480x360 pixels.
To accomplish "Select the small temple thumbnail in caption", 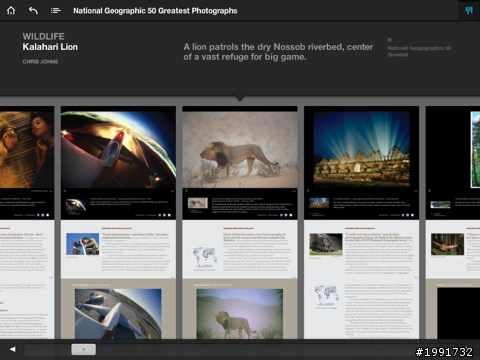I will 319,203.
